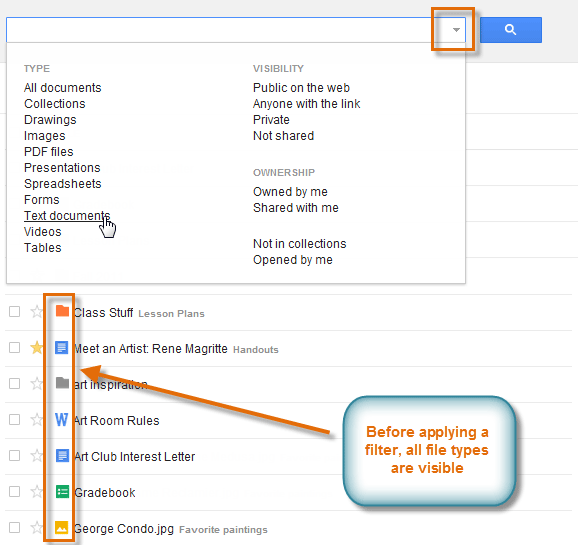Filter by Drawings type
578x545 pixels.
50,120
